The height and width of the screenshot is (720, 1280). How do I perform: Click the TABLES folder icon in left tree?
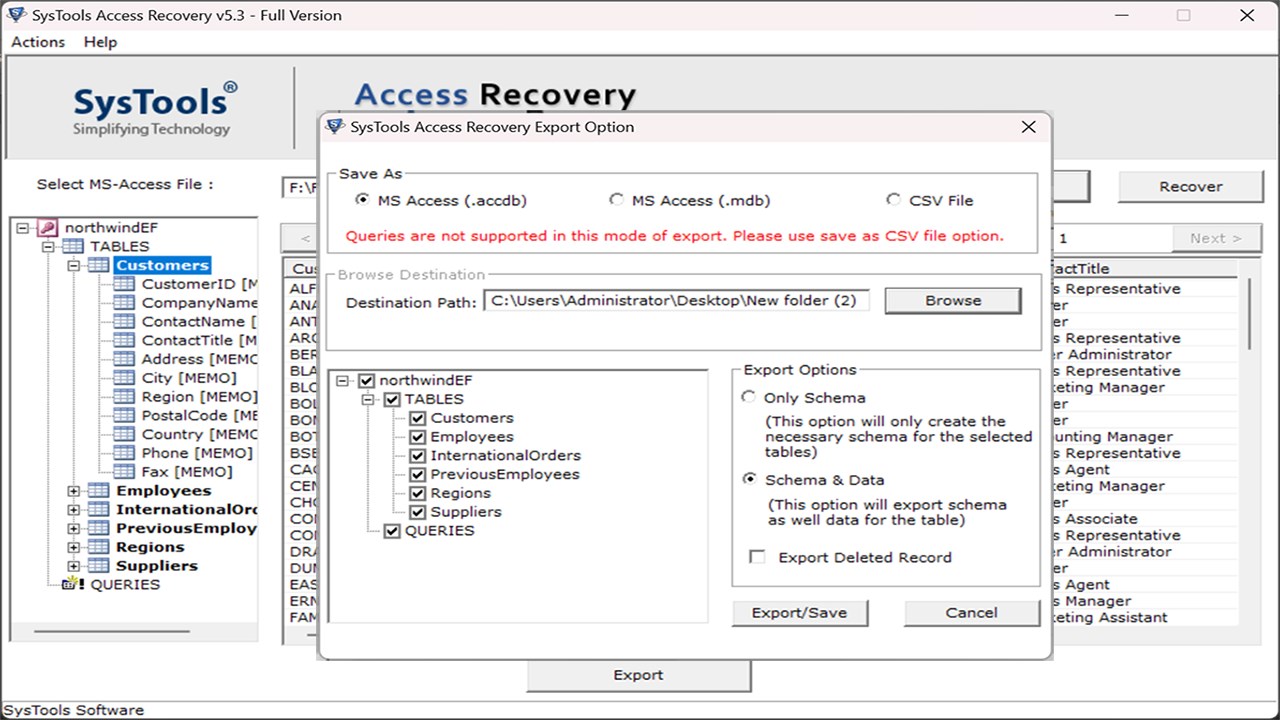click(x=73, y=246)
